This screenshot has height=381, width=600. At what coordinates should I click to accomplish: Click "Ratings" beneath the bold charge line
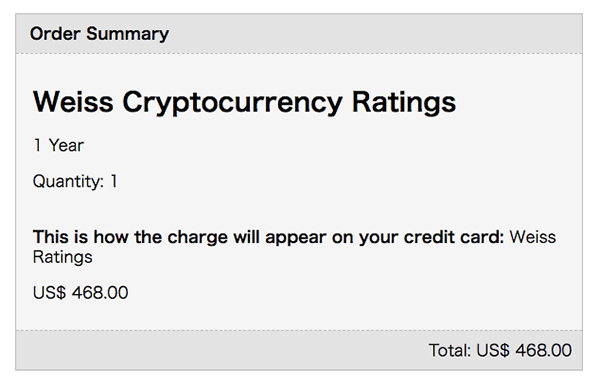coord(63,257)
